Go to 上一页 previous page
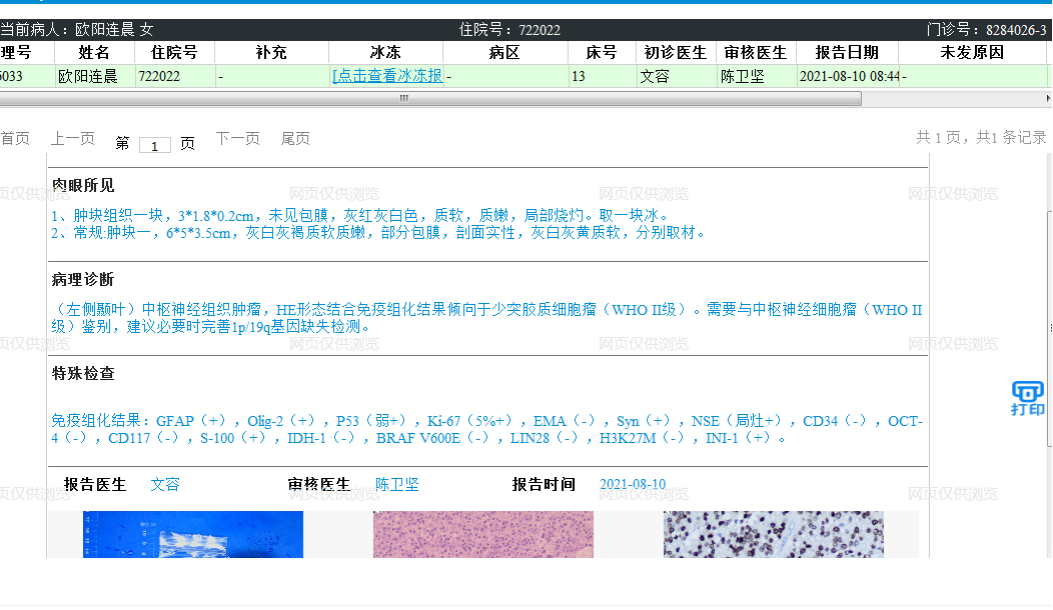Image resolution: width=1053 pixels, height=610 pixels. (73, 139)
